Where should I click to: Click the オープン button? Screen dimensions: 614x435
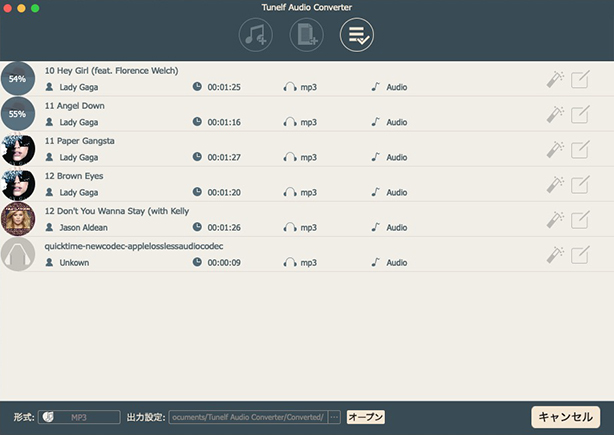(x=366, y=417)
